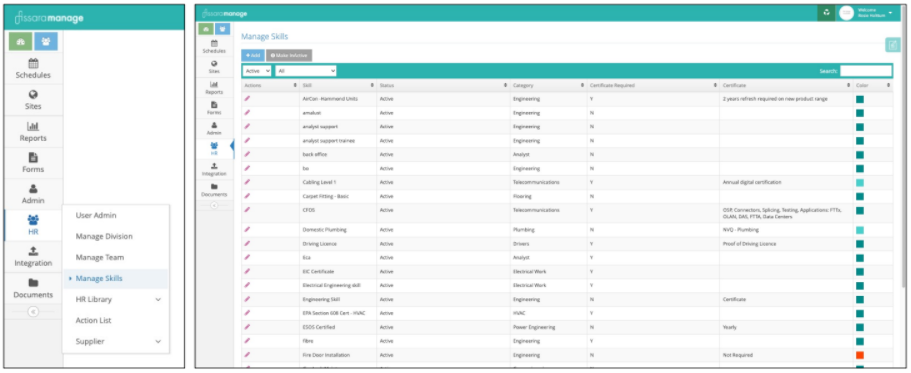Click 'Electrical Engineering skill' name
The width and height of the screenshot is (911, 373).
pos(332,285)
